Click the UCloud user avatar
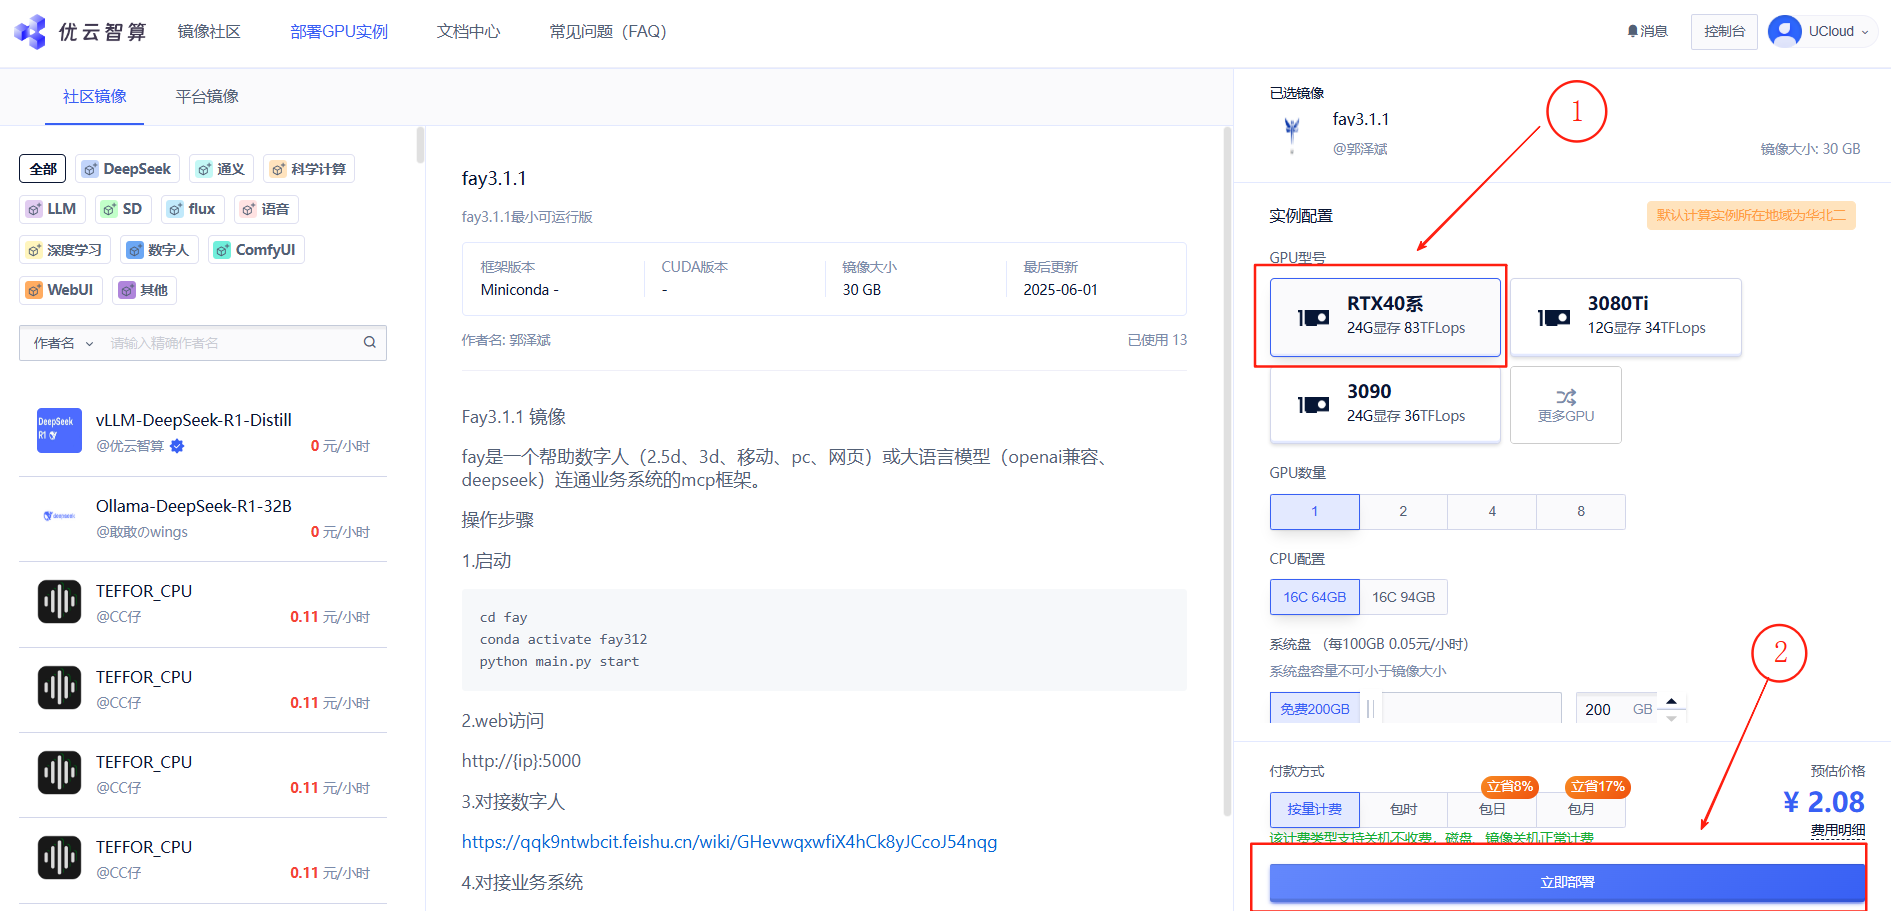Viewport: 1891px width, 911px height. click(x=1785, y=32)
